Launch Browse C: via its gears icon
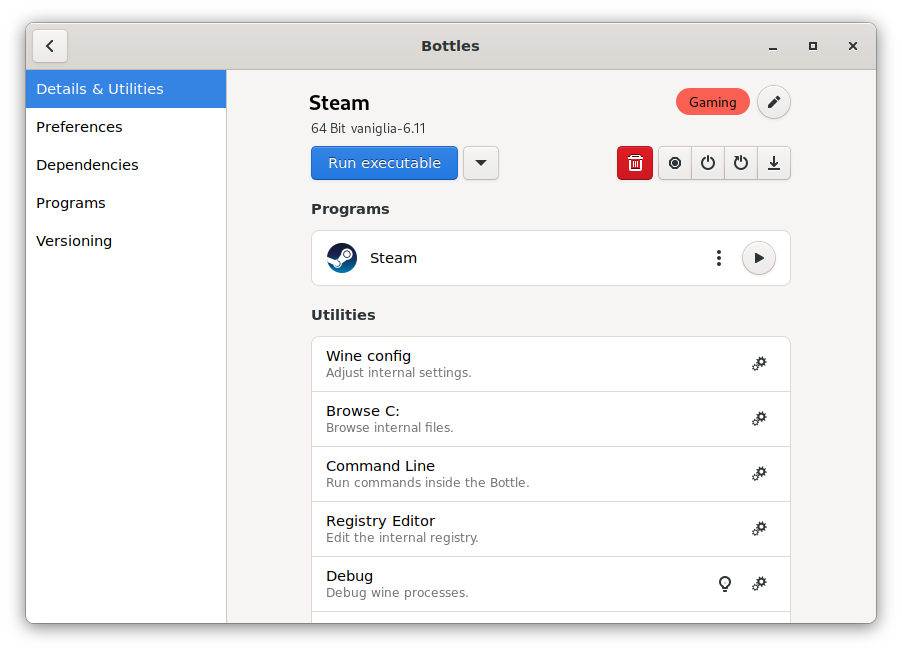This screenshot has height=652, width=902. [x=759, y=419]
